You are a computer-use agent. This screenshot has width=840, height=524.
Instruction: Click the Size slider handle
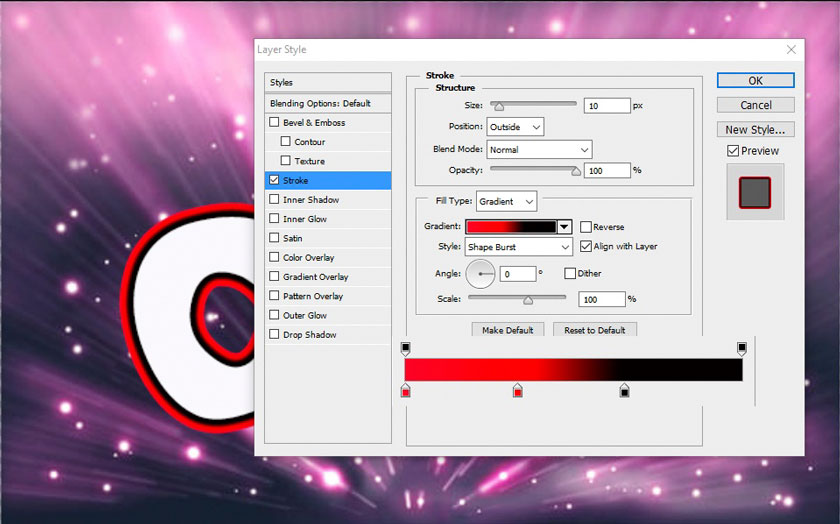coord(499,106)
